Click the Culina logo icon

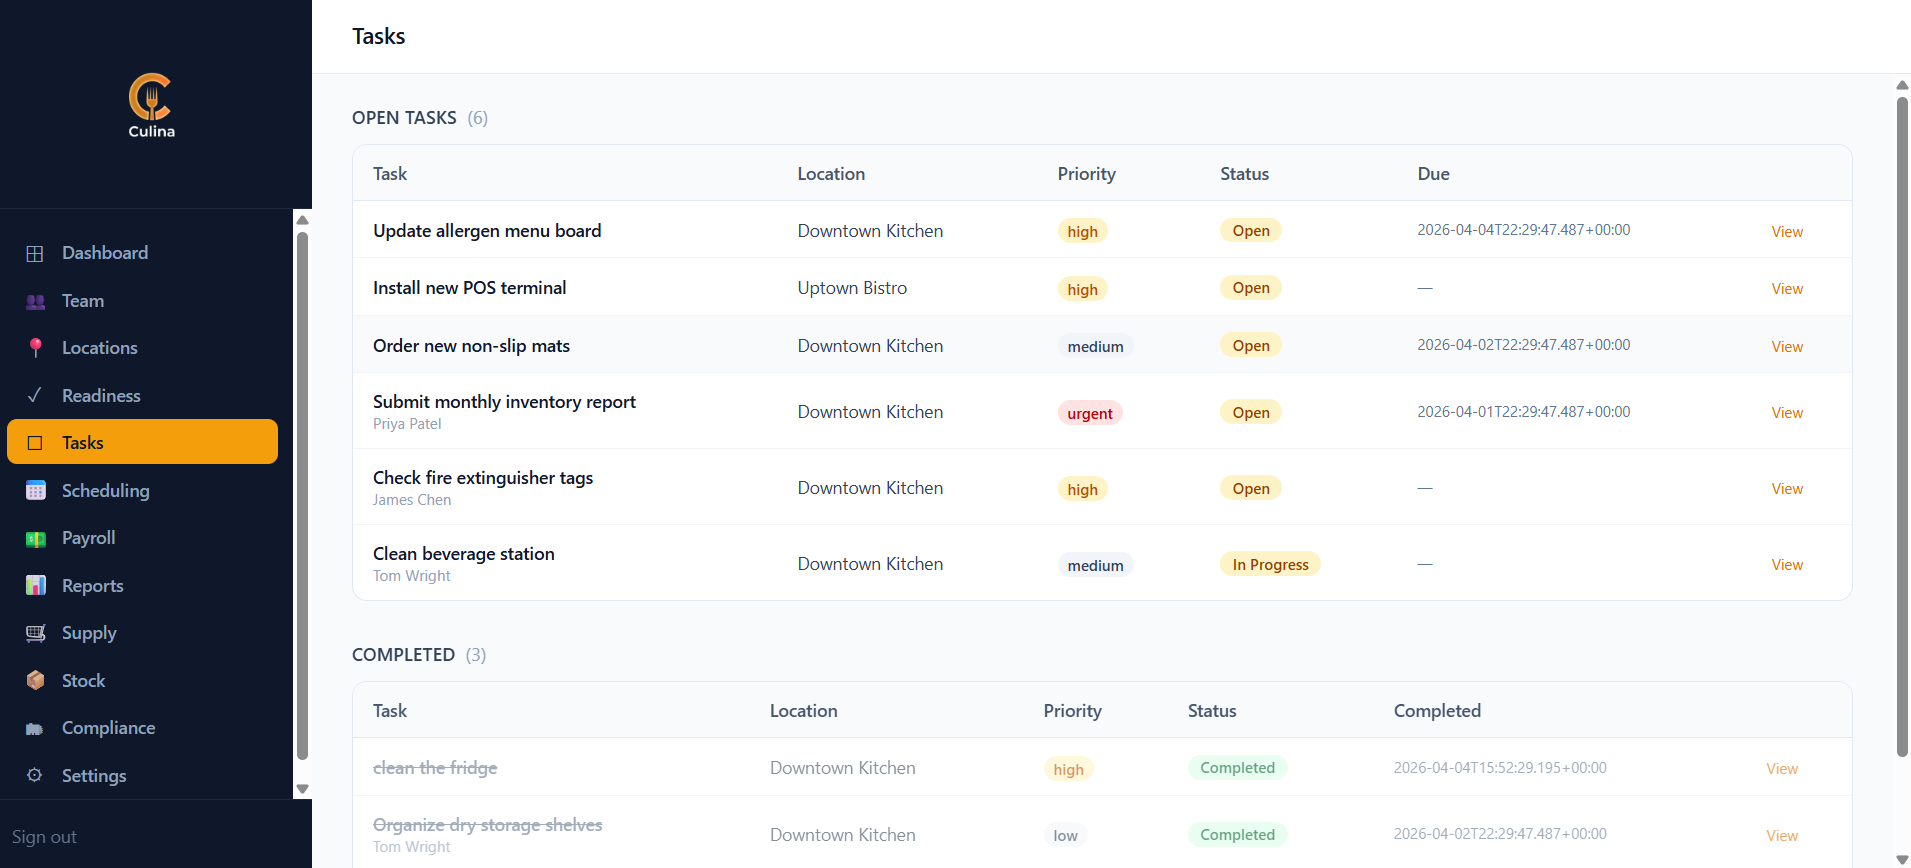pos(151,97)
